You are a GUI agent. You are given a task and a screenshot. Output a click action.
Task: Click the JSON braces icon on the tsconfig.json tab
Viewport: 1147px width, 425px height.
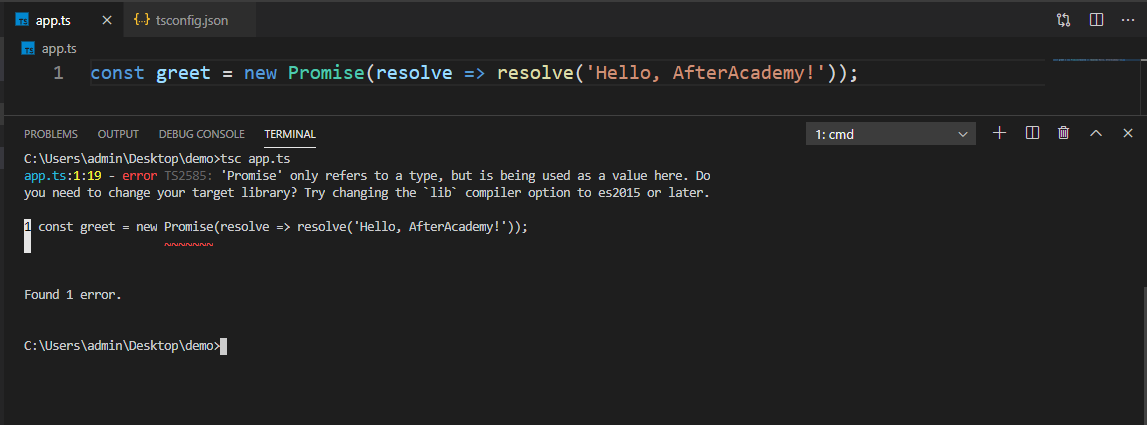coord(142,20)
